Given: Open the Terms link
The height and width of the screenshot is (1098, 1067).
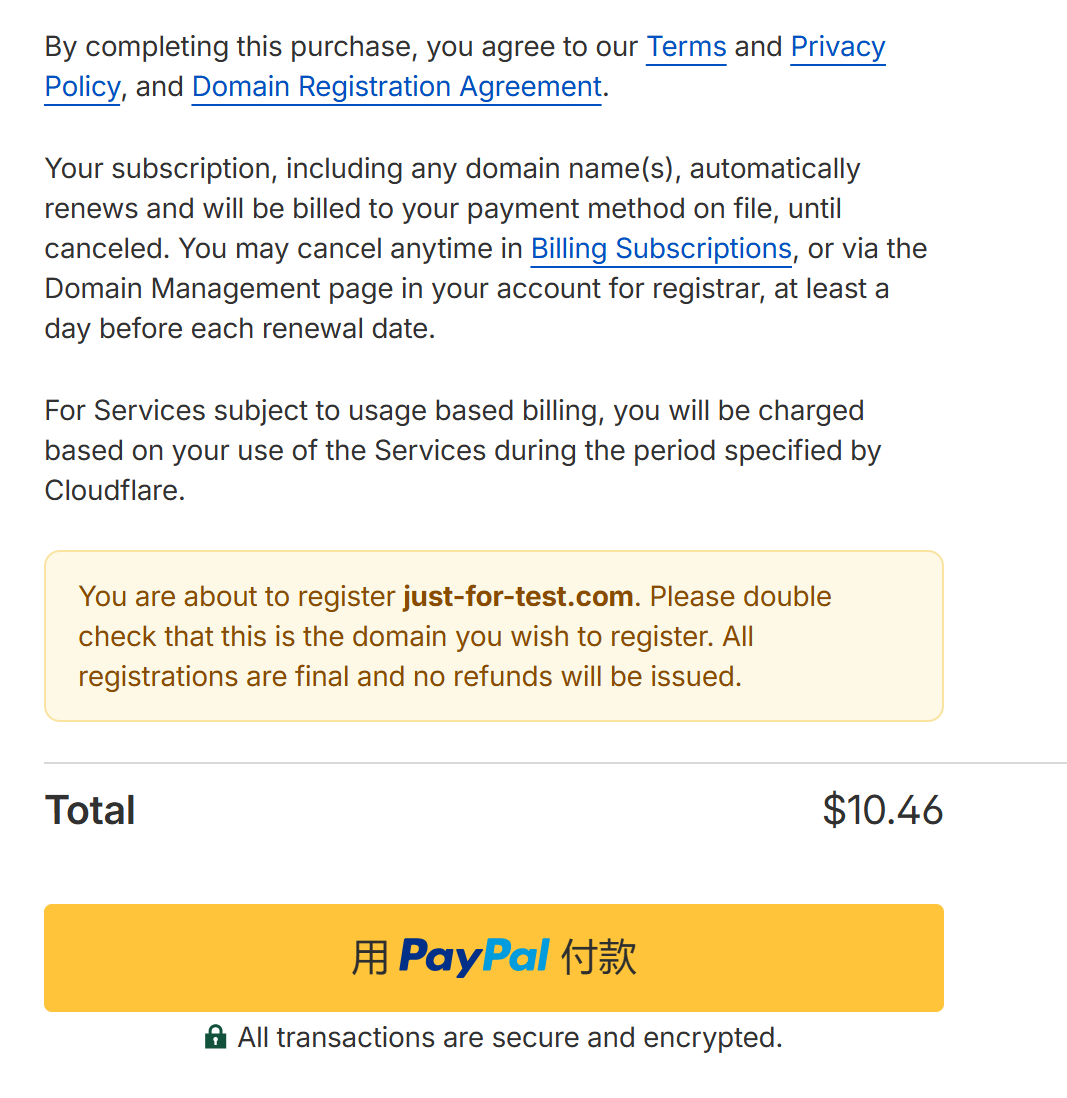Looking at the screenshot, I should point(686,47).
